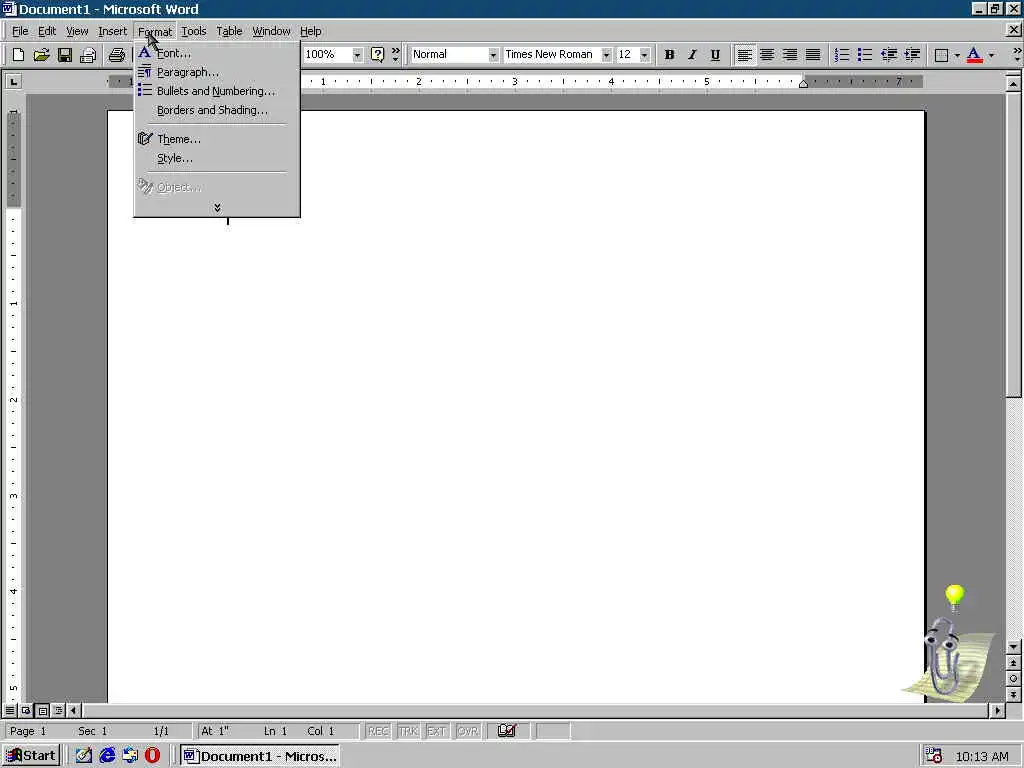Toggle the TRK track changes indicator
Viewport: 1024px width, 768px height.
[408, 731]
